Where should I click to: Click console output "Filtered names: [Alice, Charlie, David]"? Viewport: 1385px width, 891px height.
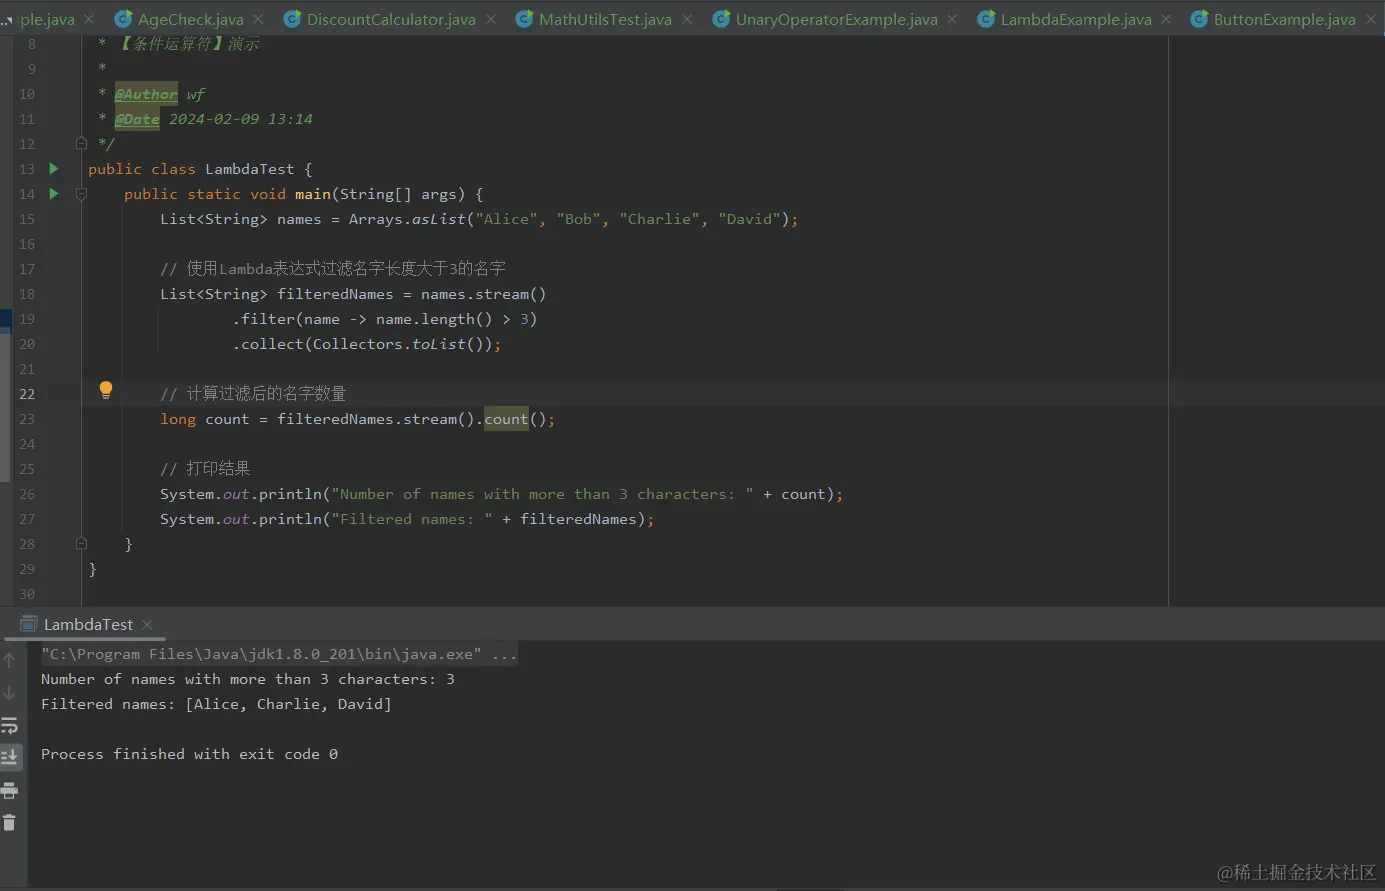[216, 704]
